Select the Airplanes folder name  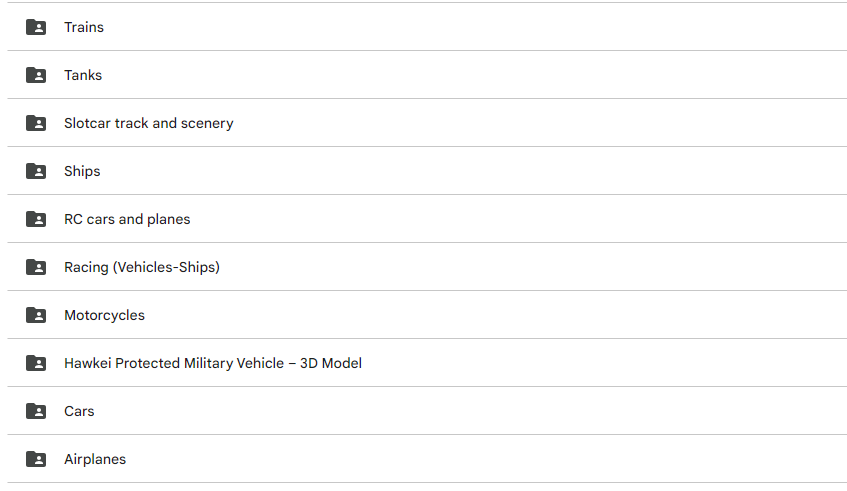pos(95,459)
